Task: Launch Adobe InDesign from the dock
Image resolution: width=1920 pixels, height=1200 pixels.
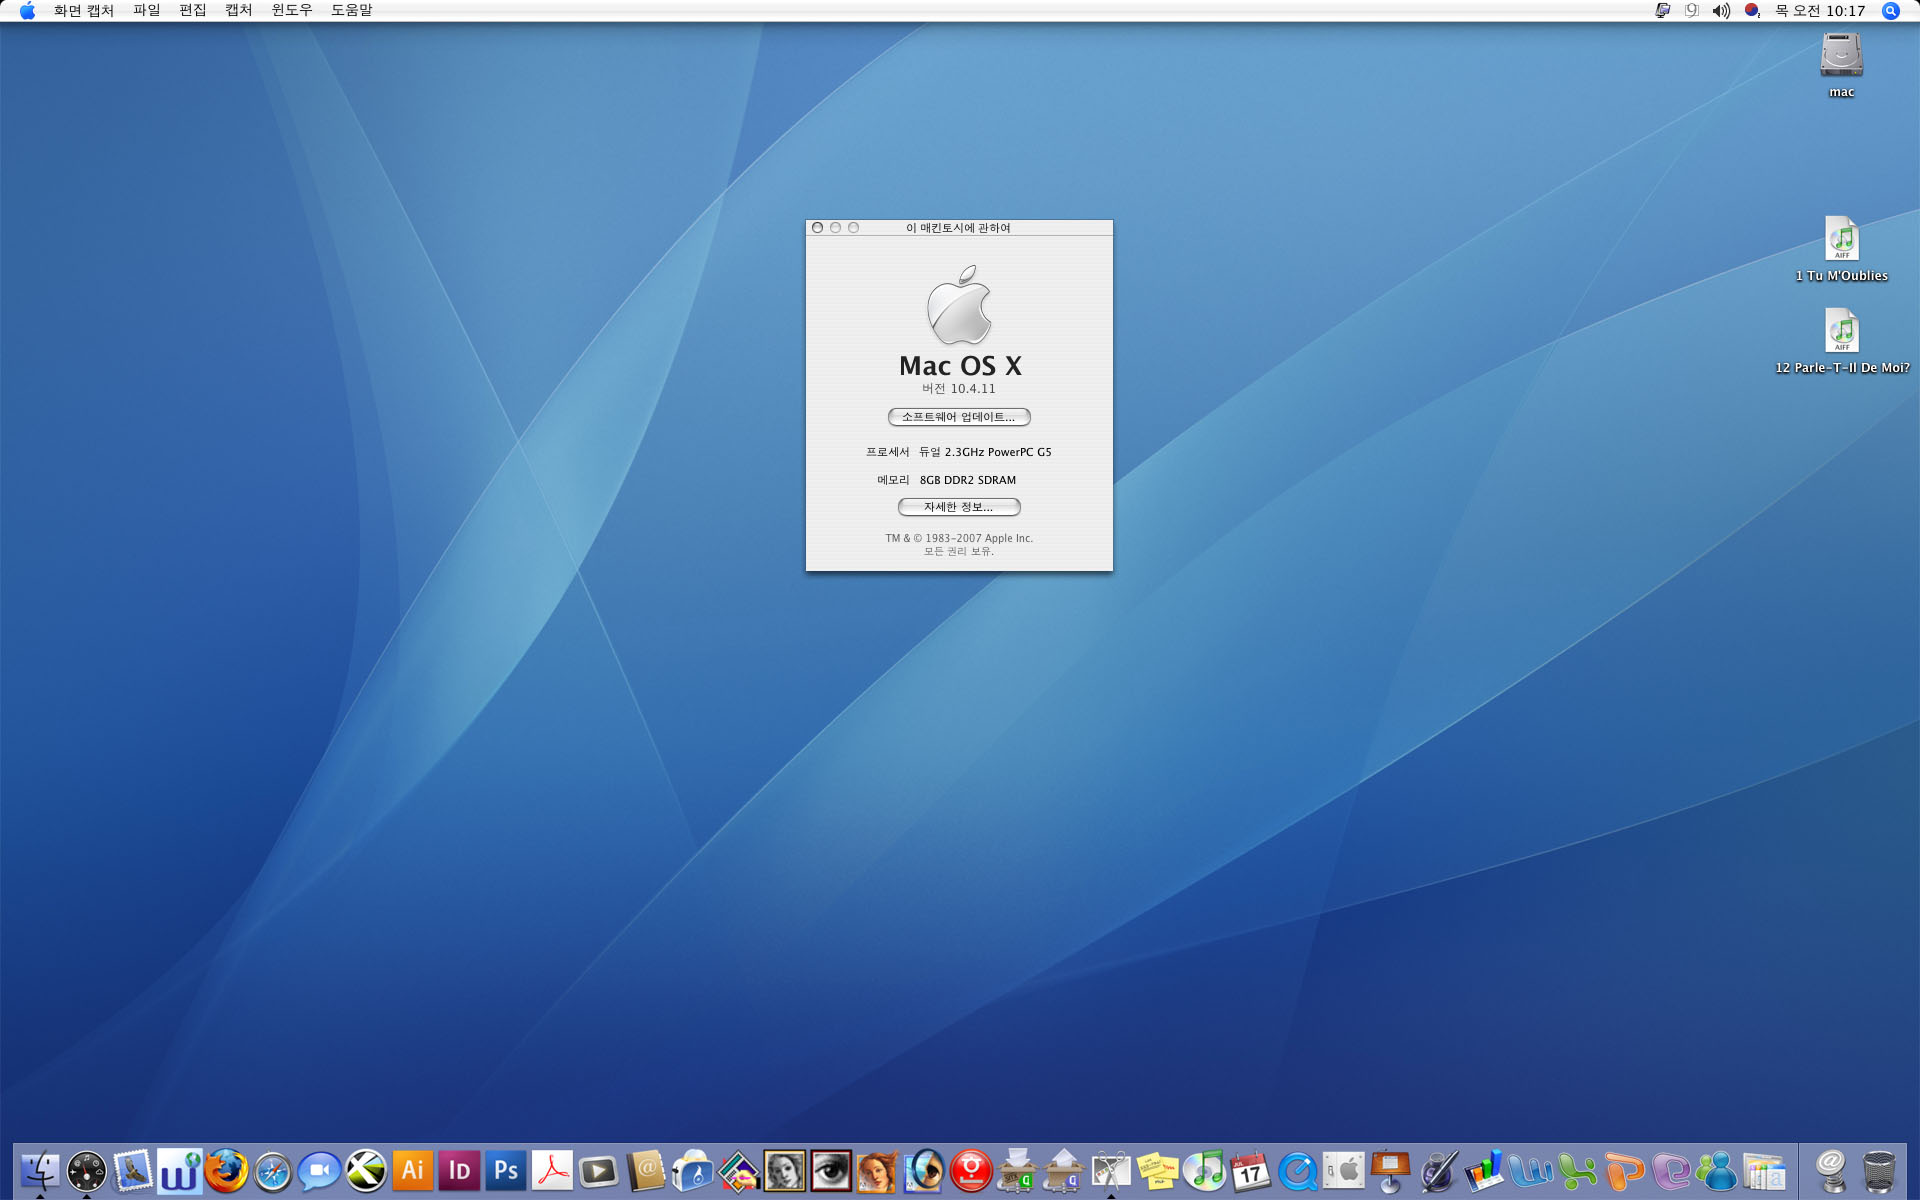Action: tap(459, 1170)
